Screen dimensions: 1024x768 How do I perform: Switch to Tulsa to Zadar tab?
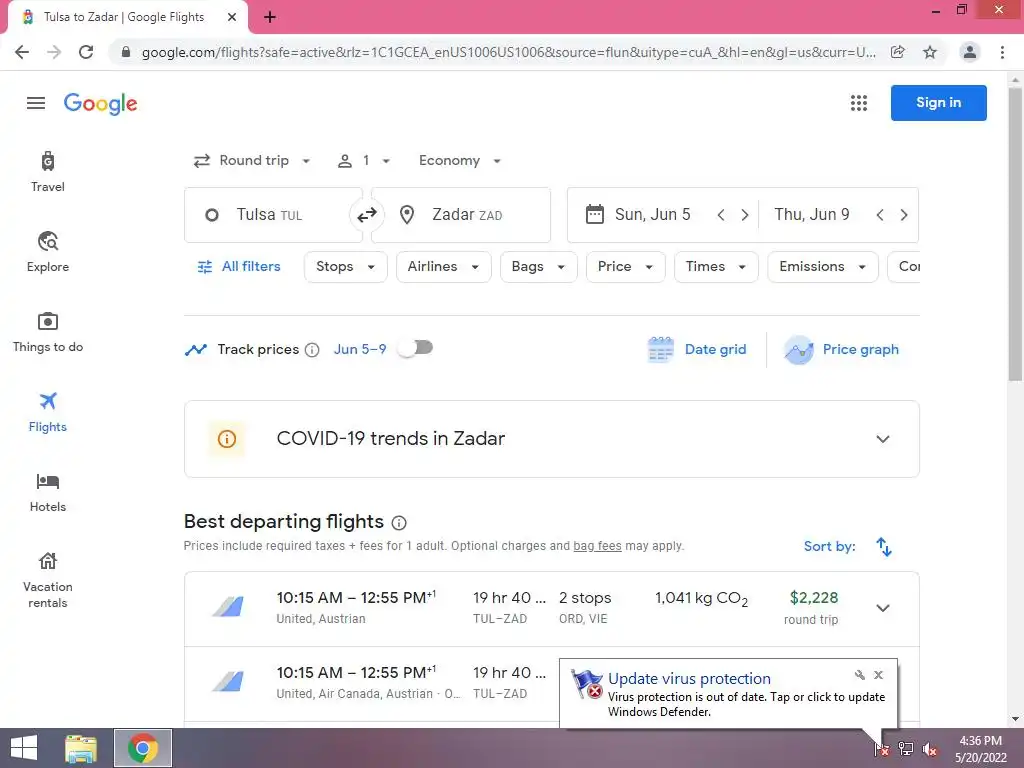coord(124,17)
